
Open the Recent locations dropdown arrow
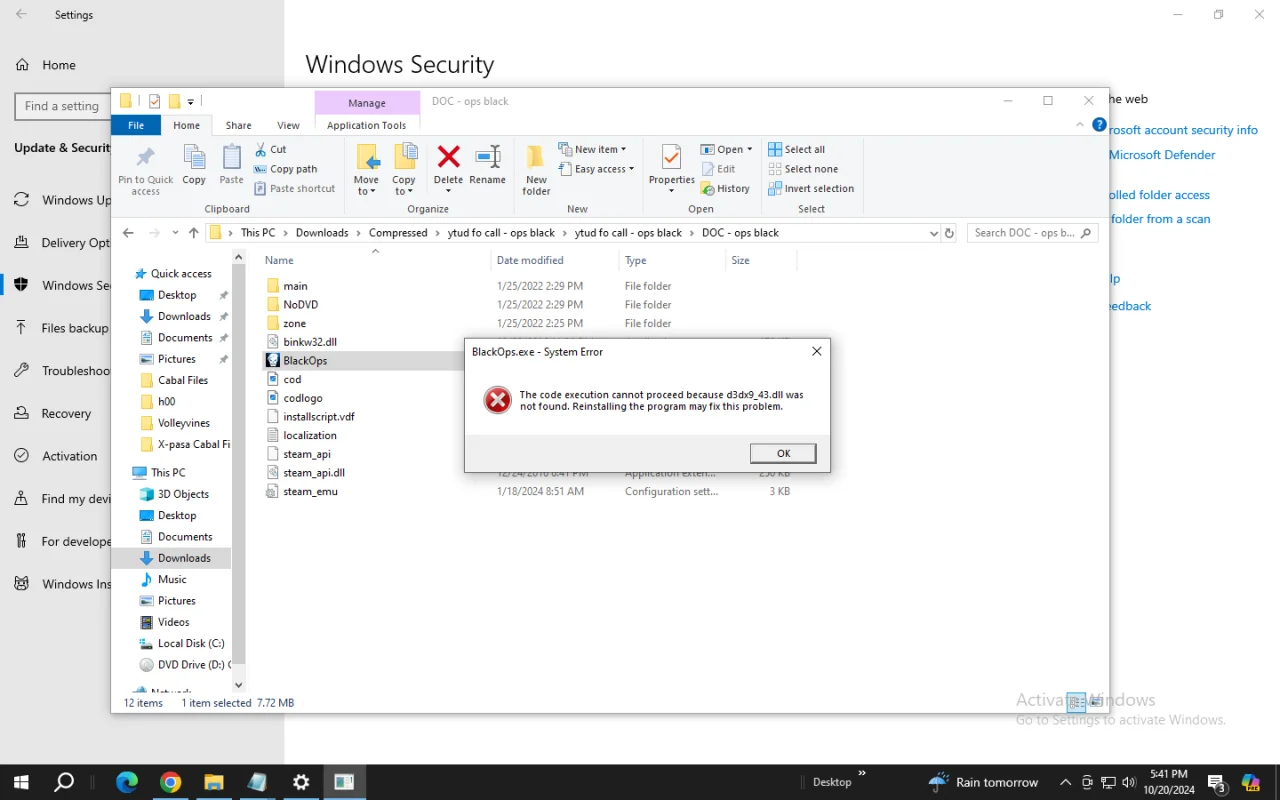[175, 233]
